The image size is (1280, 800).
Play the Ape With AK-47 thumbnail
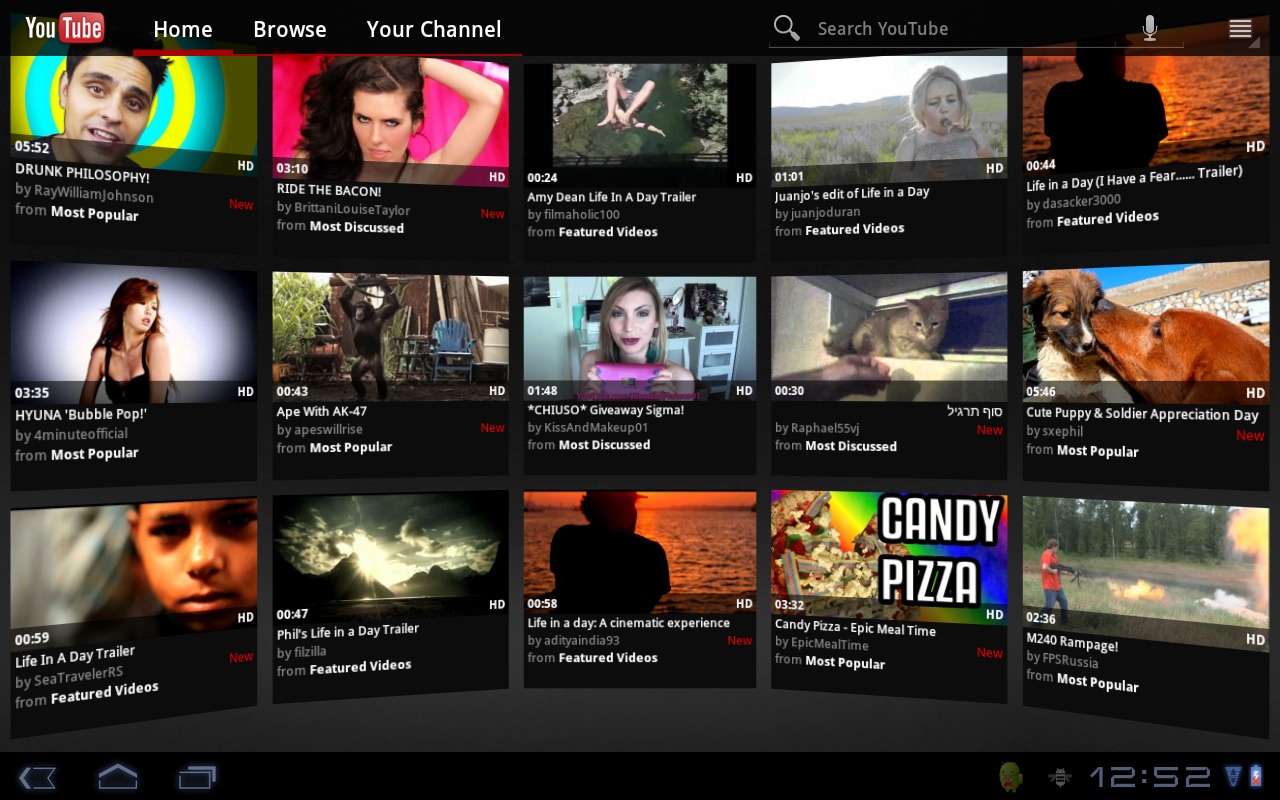coord(391,337)
